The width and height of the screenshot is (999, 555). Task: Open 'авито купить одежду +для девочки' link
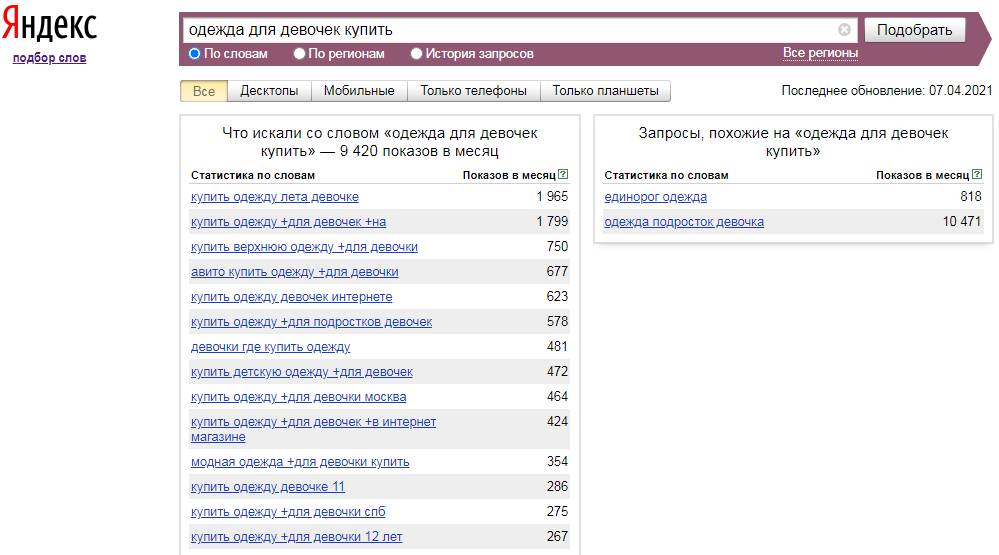tap(294, 272)
